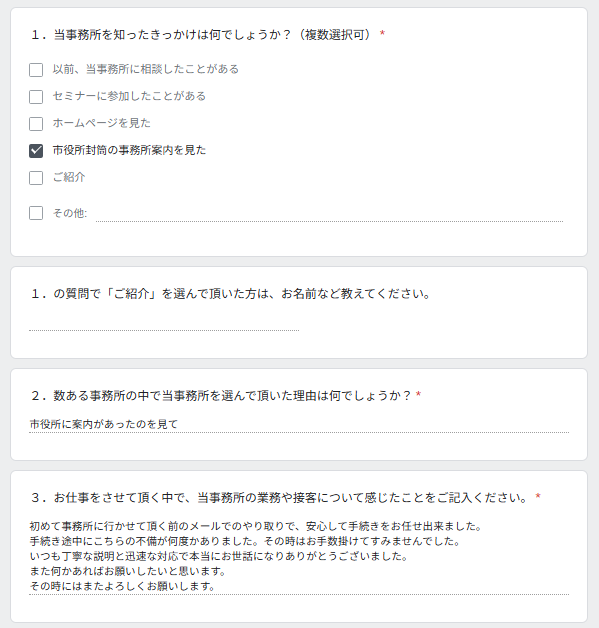599x628 pixels.
Task: Click the red required asterisk of question 2
Action: pos(418,395)
